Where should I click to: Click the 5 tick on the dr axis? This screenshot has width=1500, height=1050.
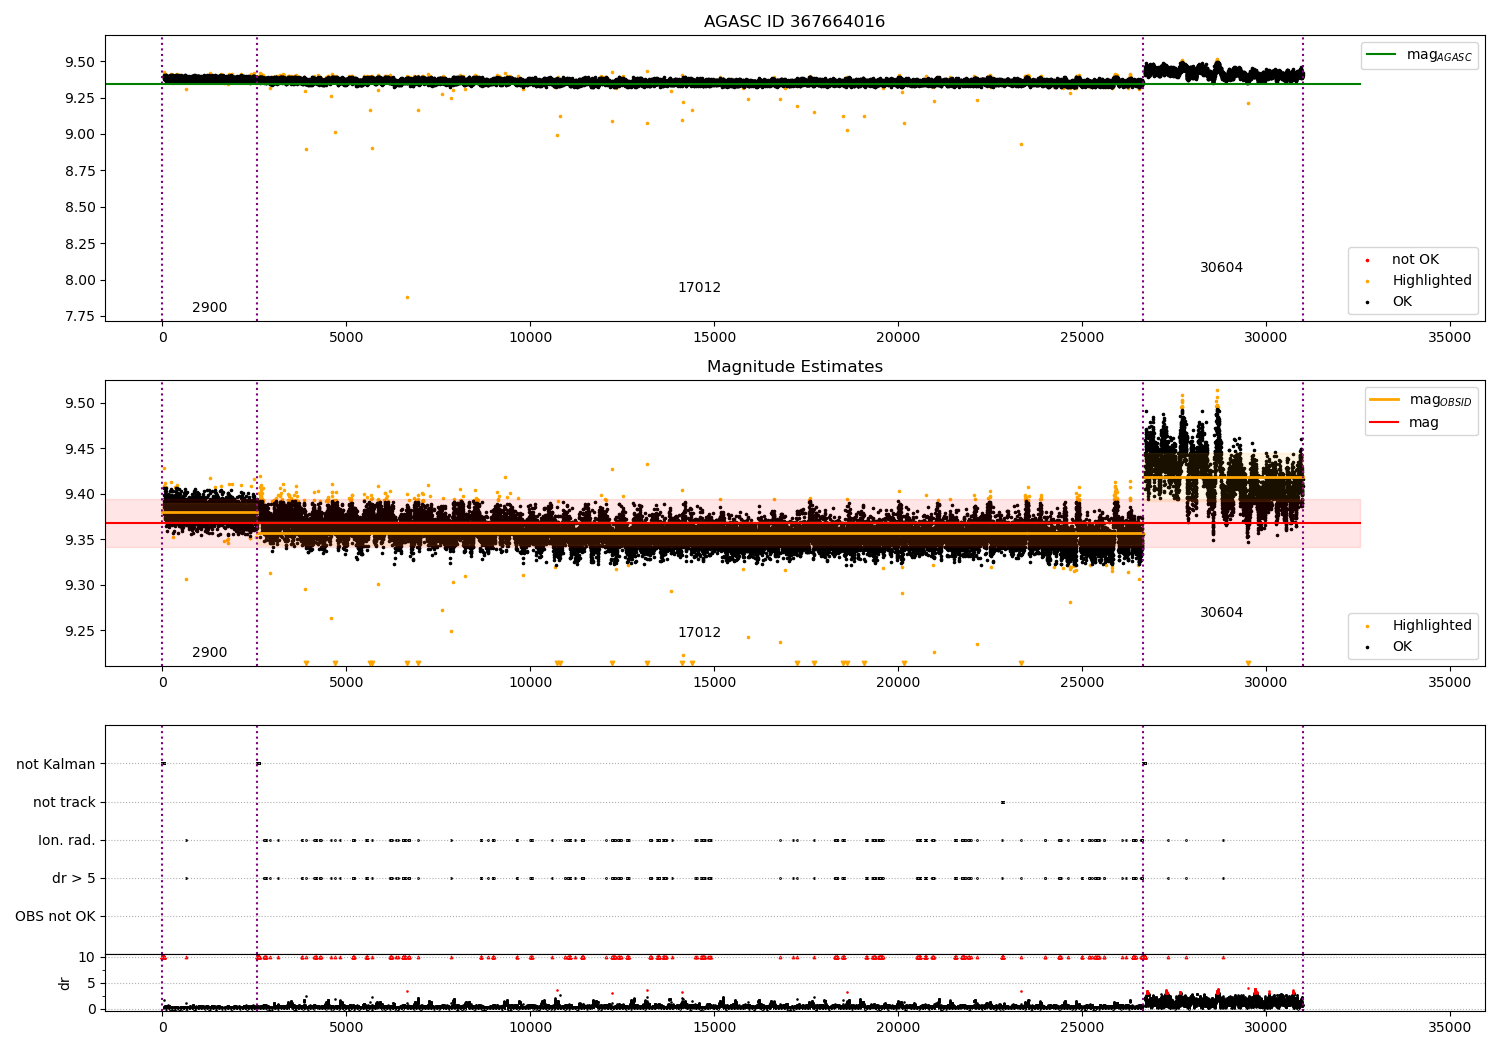point(92,984)
